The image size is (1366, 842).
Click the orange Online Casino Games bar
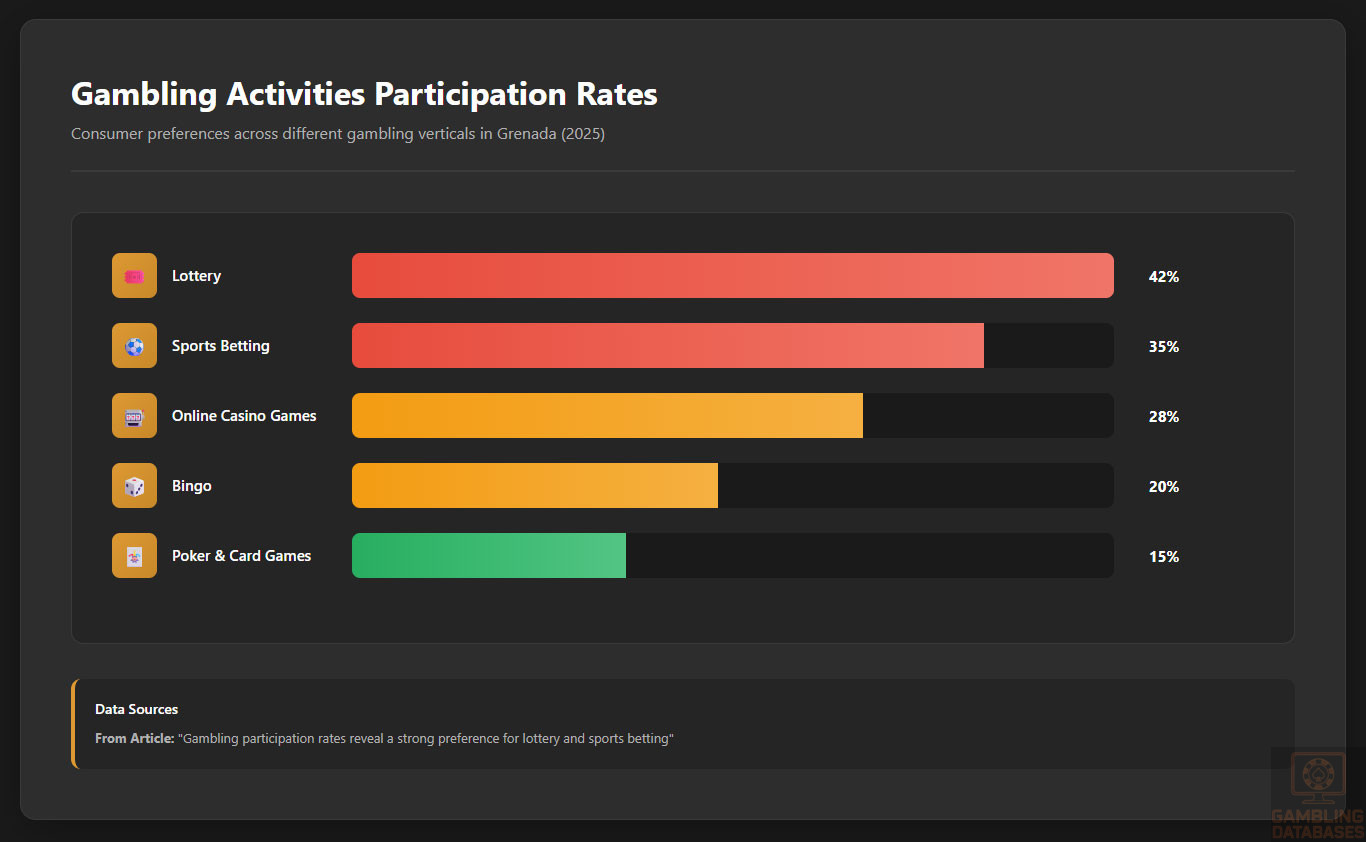click(607, 416)
